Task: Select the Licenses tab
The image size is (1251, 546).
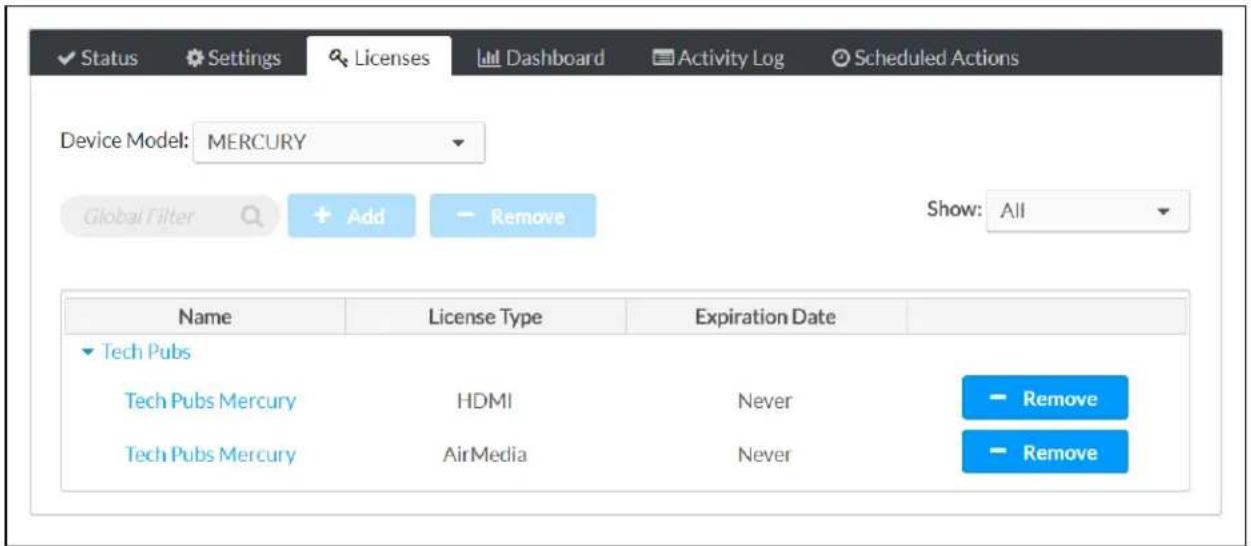Action: click(x=379, y=58)
